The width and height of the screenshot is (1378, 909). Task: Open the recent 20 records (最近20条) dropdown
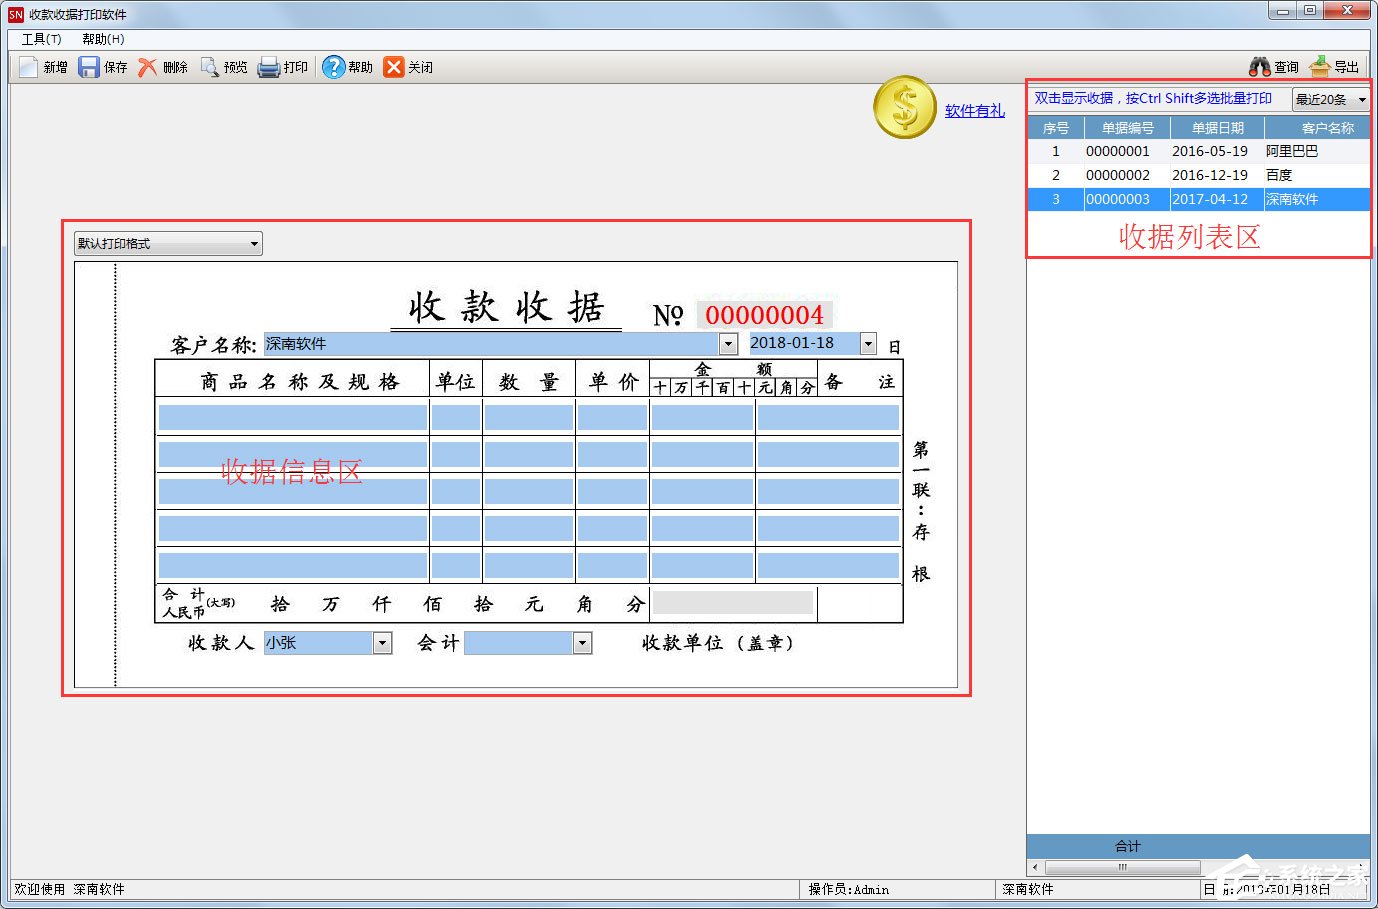coord(1361,100)
